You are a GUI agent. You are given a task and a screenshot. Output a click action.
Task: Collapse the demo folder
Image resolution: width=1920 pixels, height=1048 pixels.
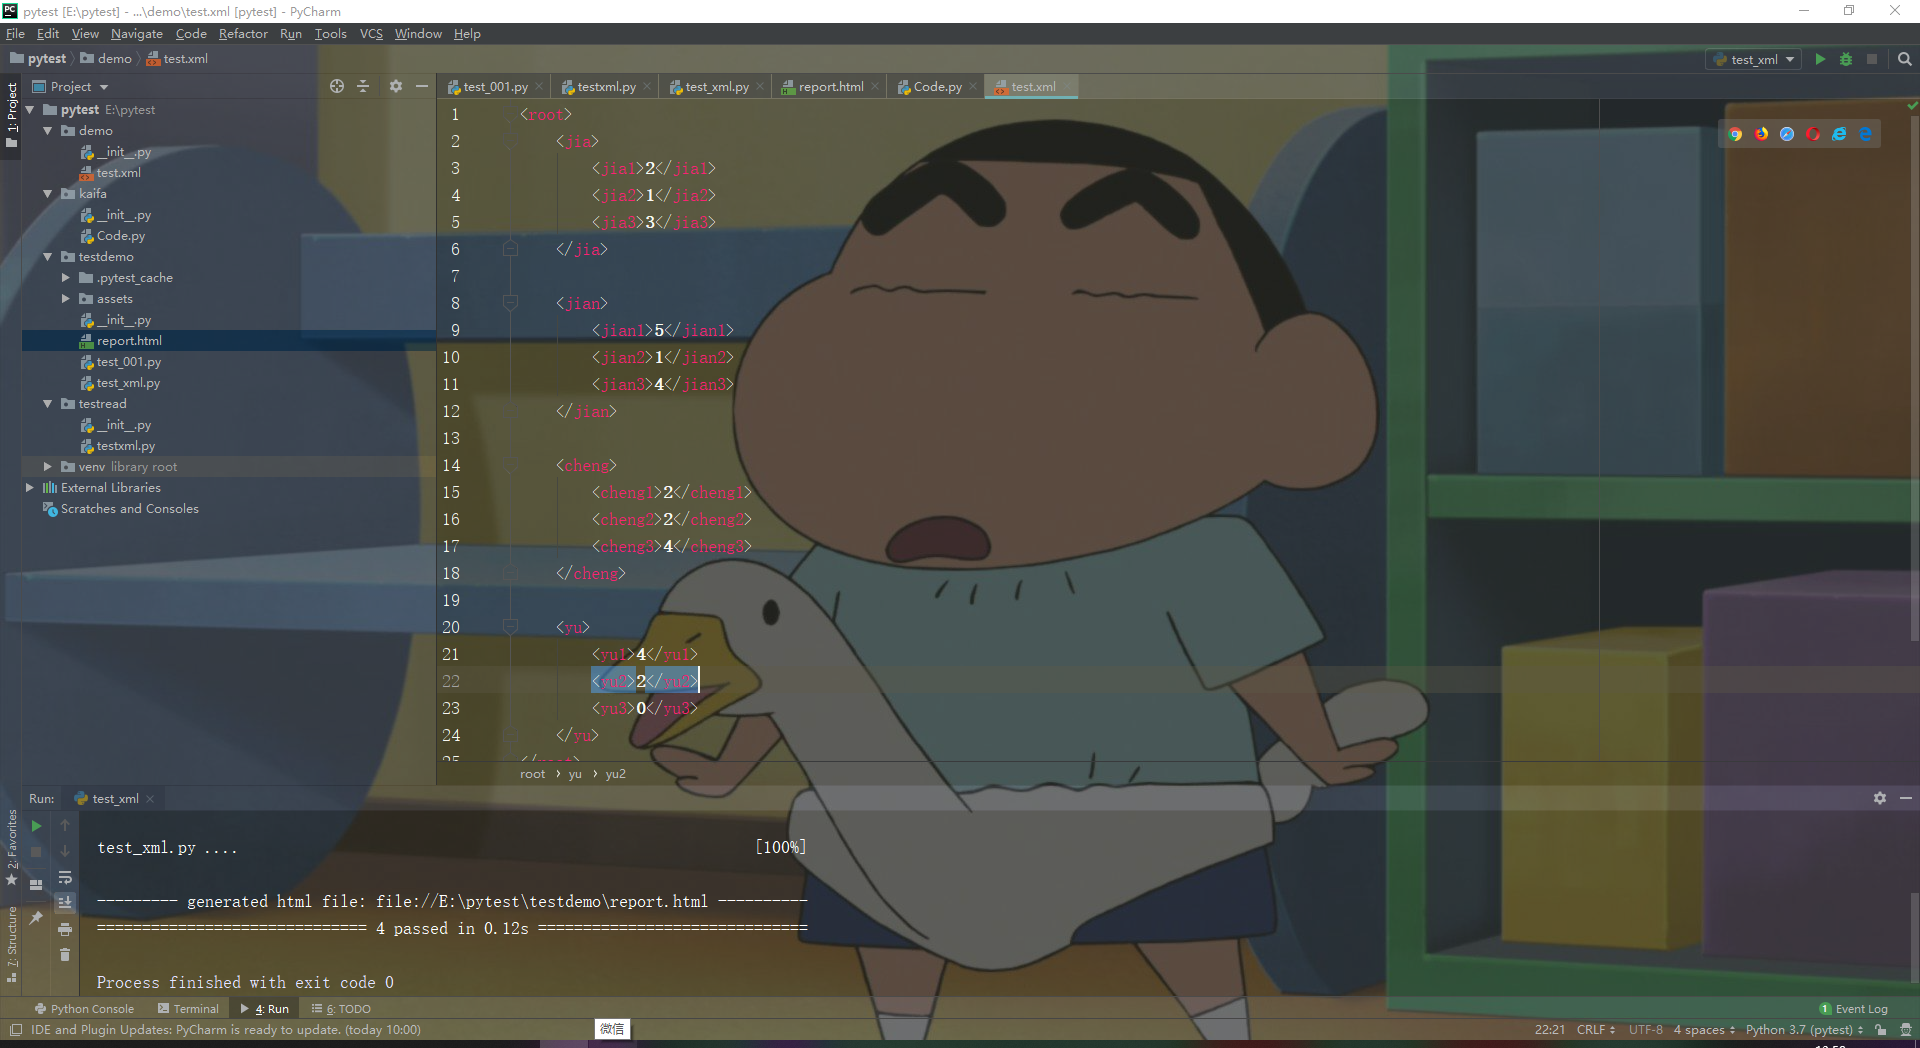tap(47, 131)
